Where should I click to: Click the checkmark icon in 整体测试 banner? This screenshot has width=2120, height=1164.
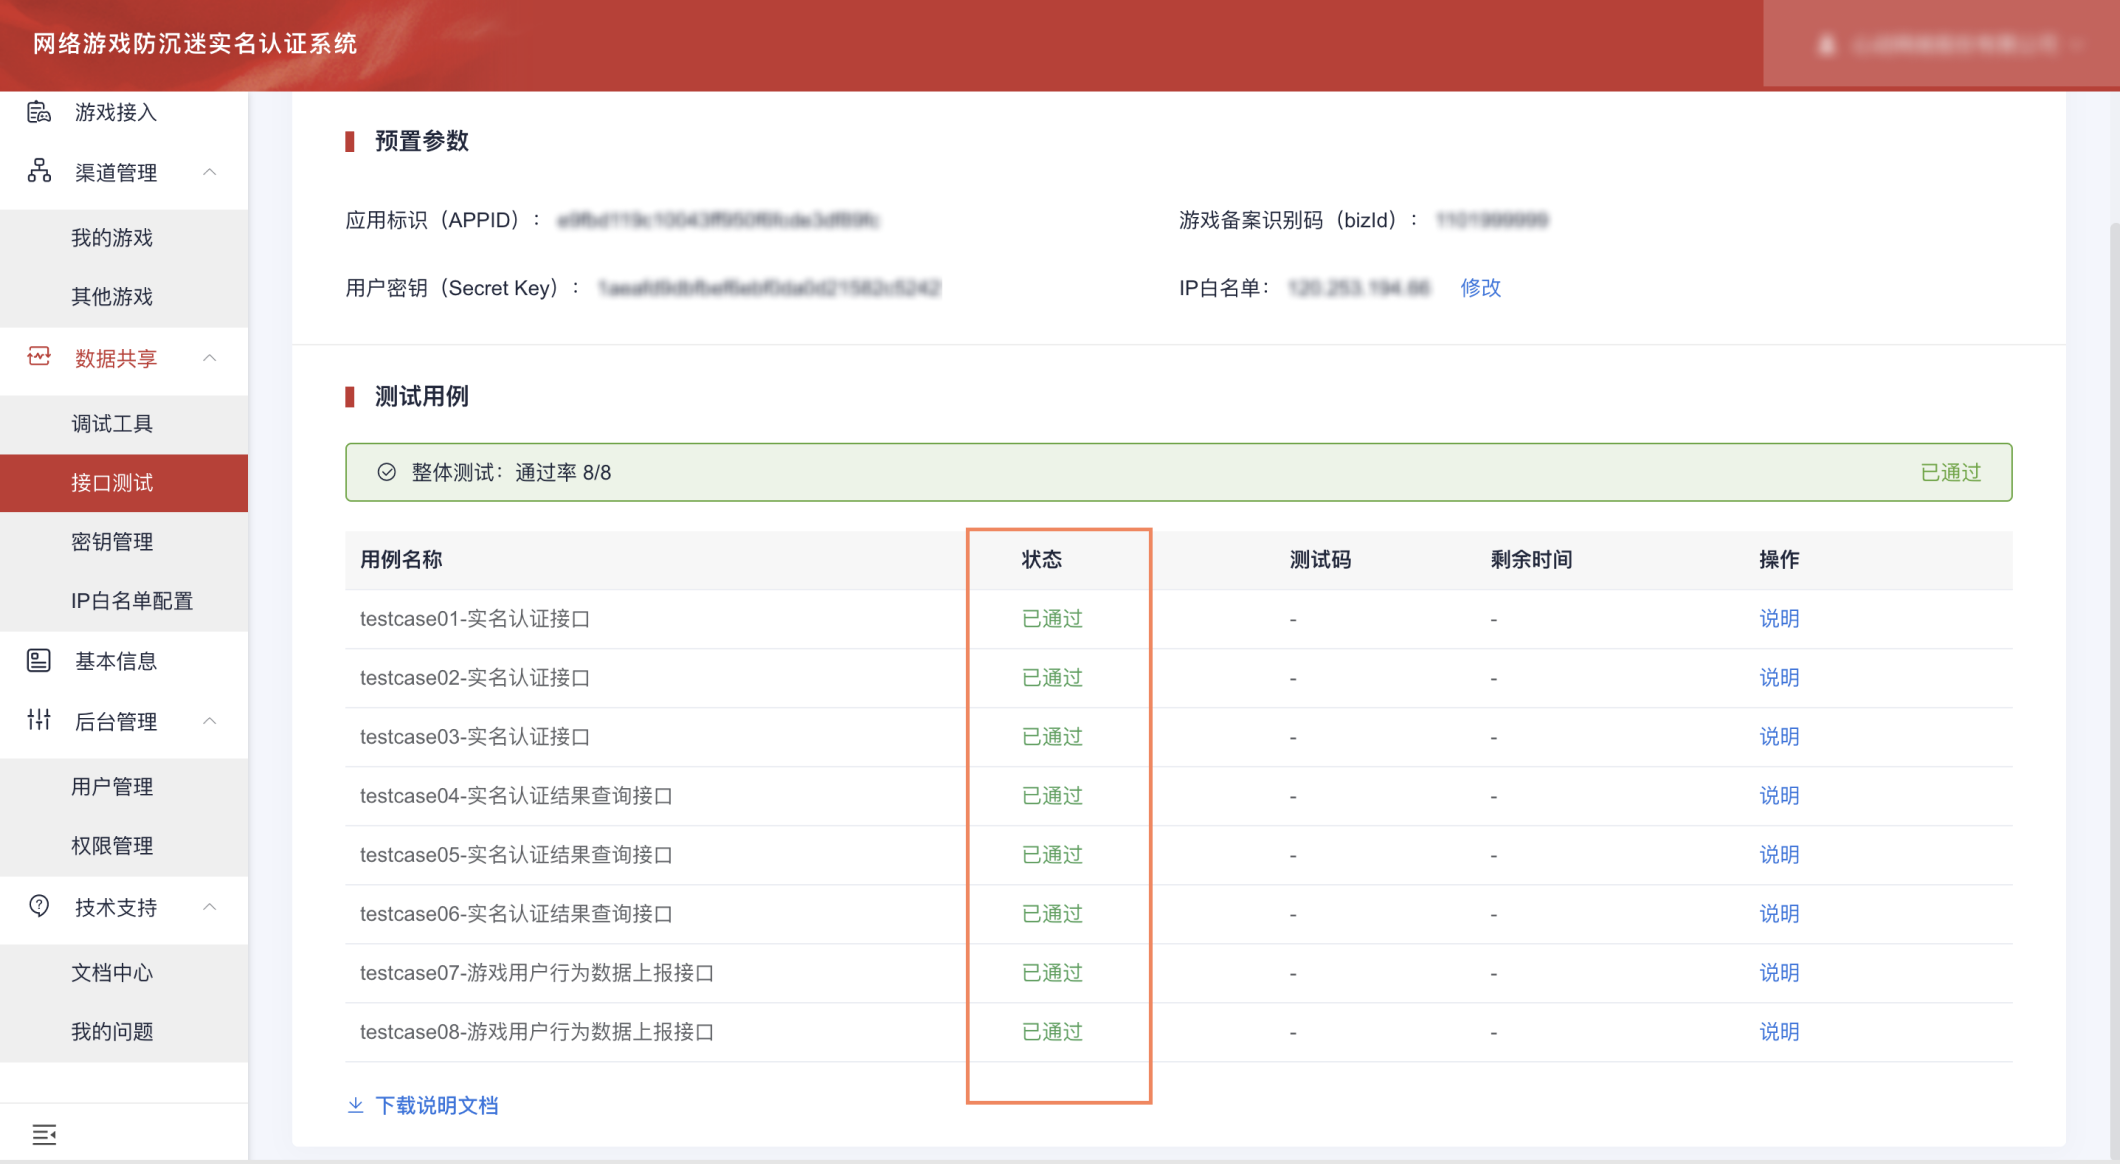(x=387, y=472)
